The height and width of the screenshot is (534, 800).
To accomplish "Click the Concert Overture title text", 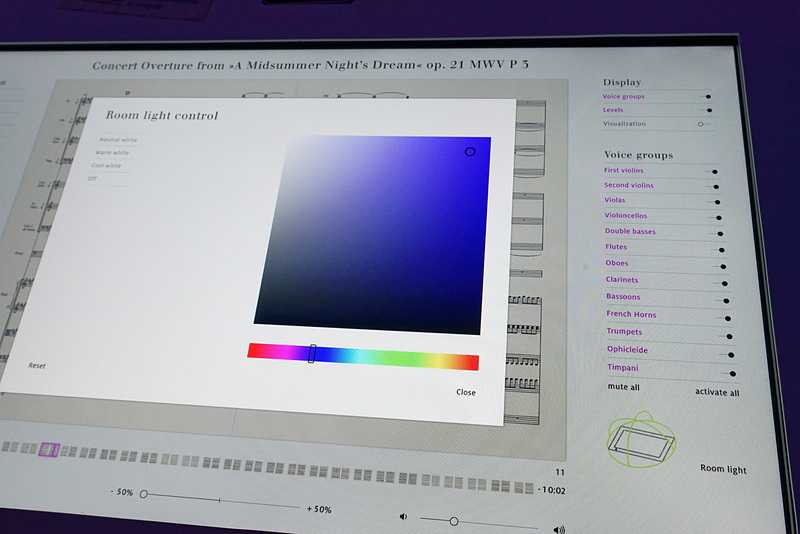I will coord(310,65).
